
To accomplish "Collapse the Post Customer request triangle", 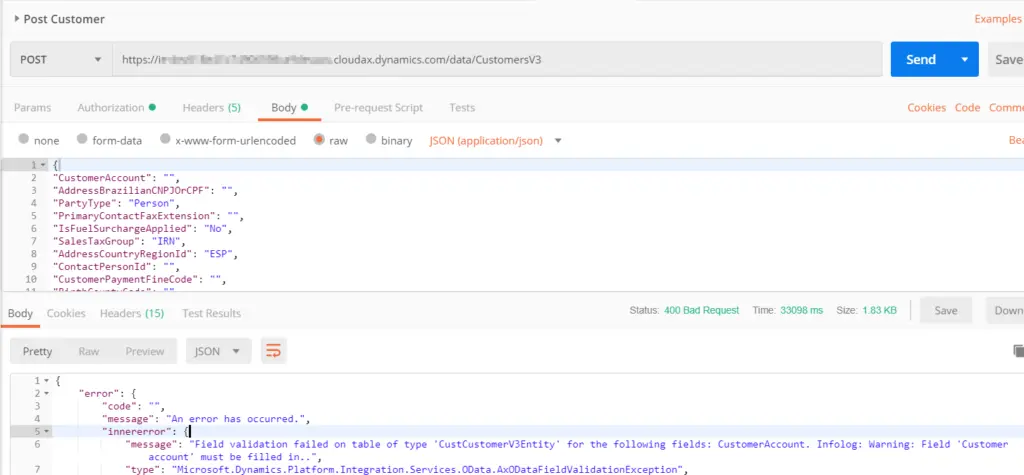I will tap(16, 19).
